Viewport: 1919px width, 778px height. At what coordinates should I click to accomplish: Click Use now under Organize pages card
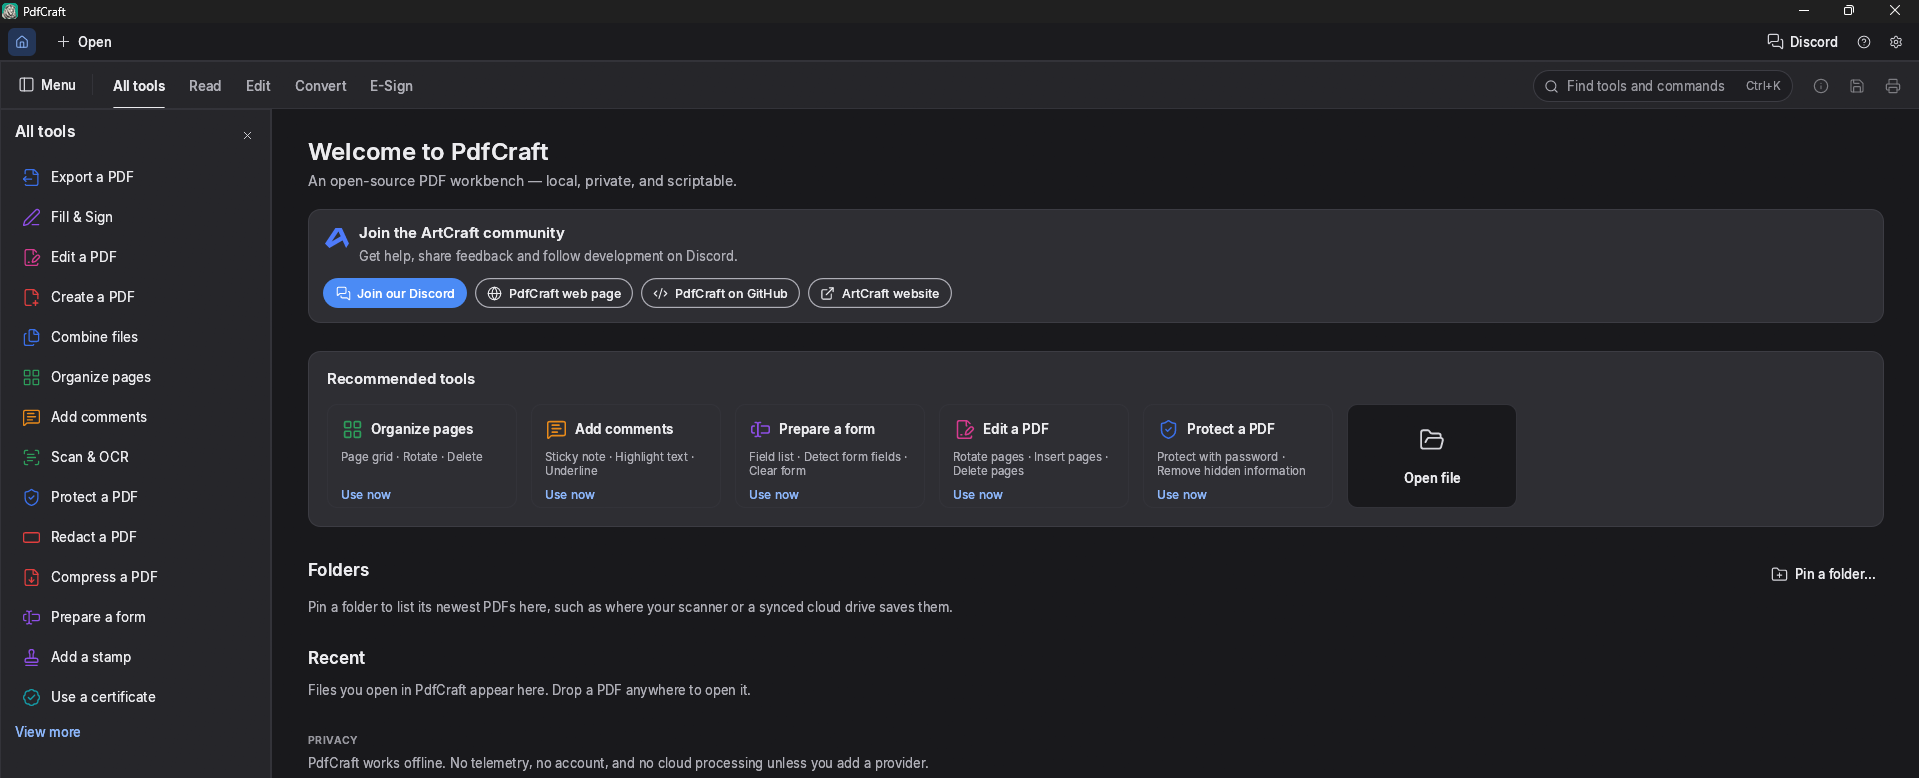(x=366, y=495)
